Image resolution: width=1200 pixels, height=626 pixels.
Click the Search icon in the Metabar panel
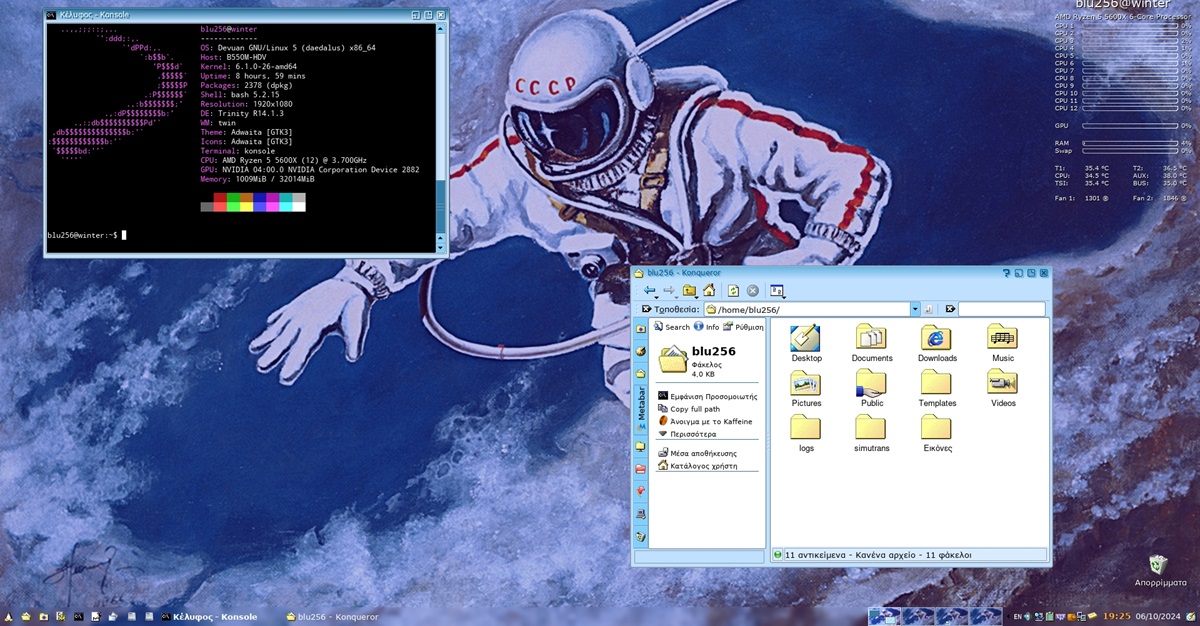[x=659, y=327]
